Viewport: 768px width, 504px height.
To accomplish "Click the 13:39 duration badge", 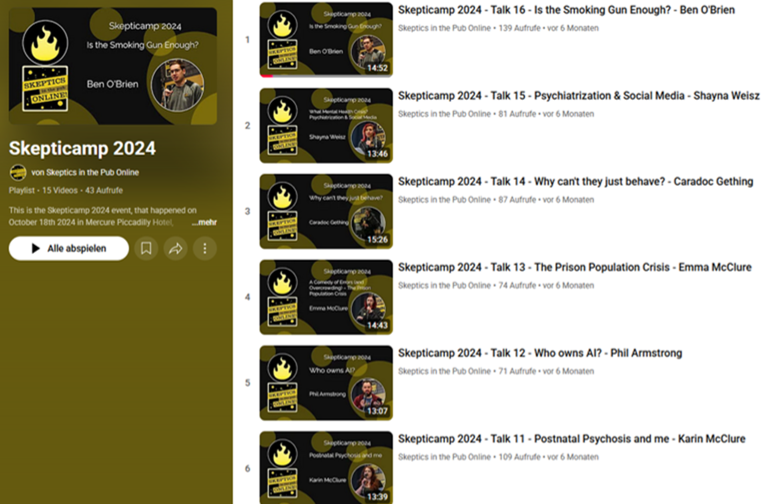I will click(x=377, y=497).
